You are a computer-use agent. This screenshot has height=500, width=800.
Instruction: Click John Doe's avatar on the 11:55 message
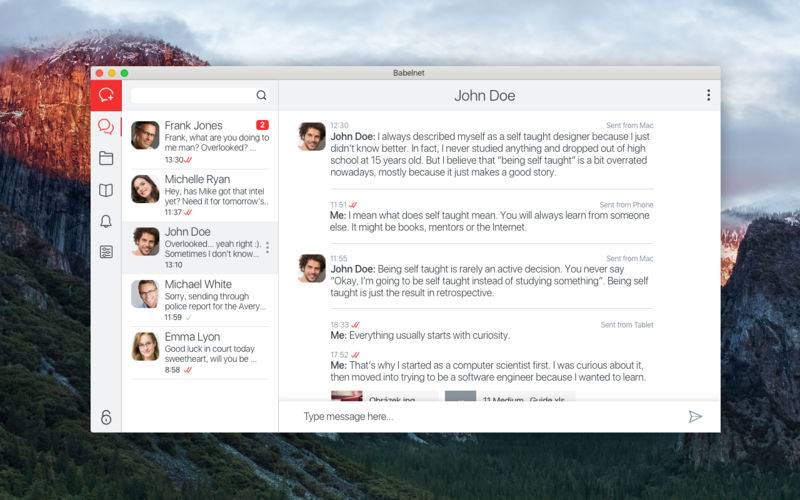click(312, 268)
